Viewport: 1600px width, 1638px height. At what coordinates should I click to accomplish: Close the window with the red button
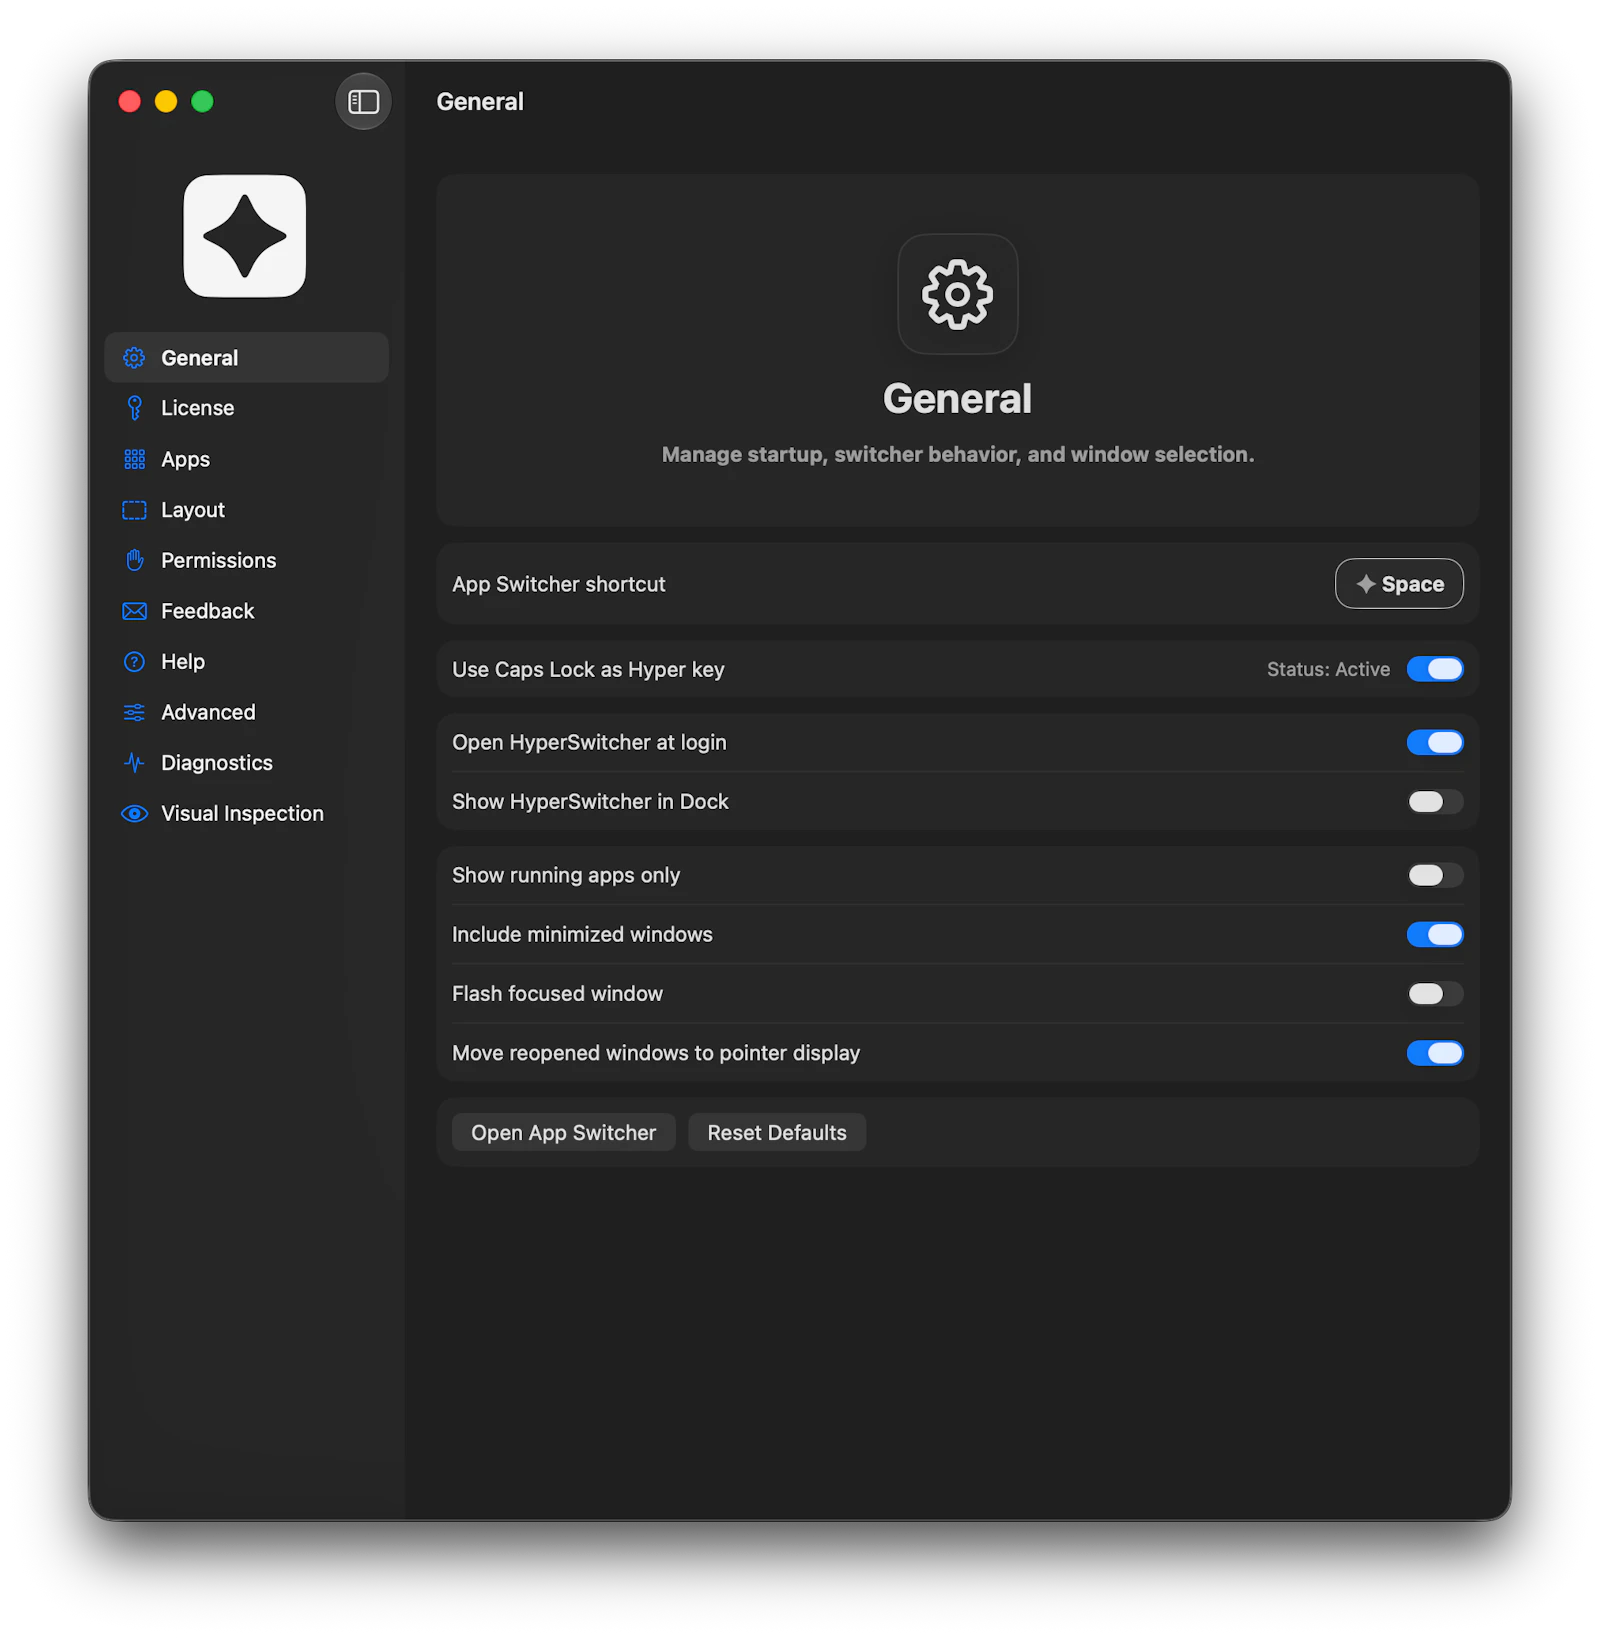pyautogui.click(x=129, y=101)
